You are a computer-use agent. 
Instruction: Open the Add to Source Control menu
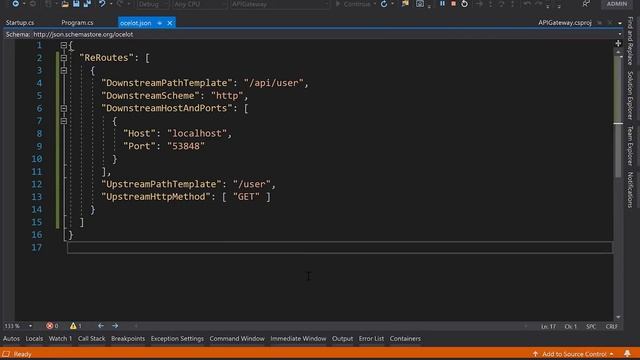(x=573, y=354)
